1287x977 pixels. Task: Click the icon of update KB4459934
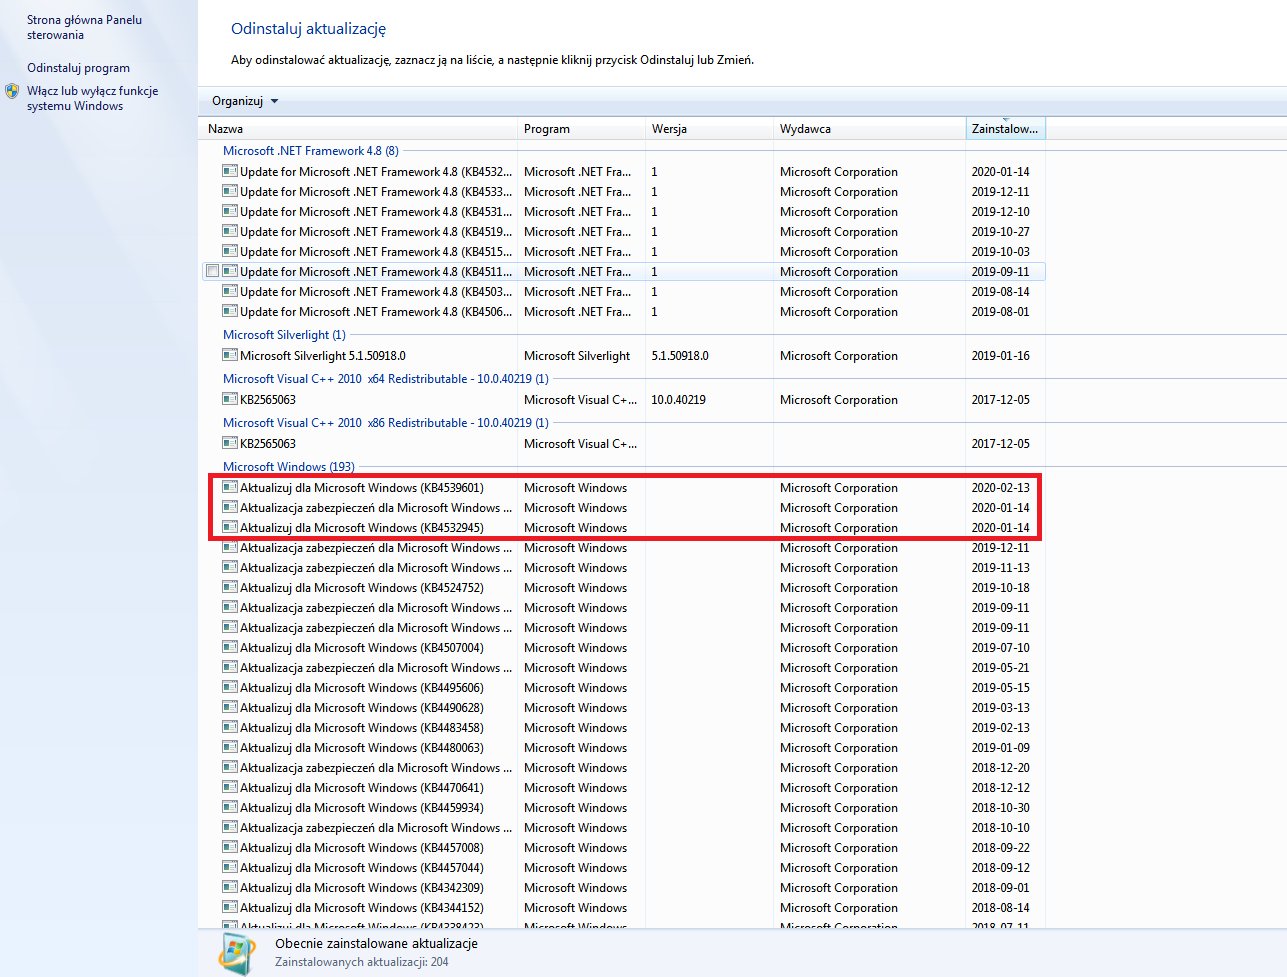click(x=230, y=807)
